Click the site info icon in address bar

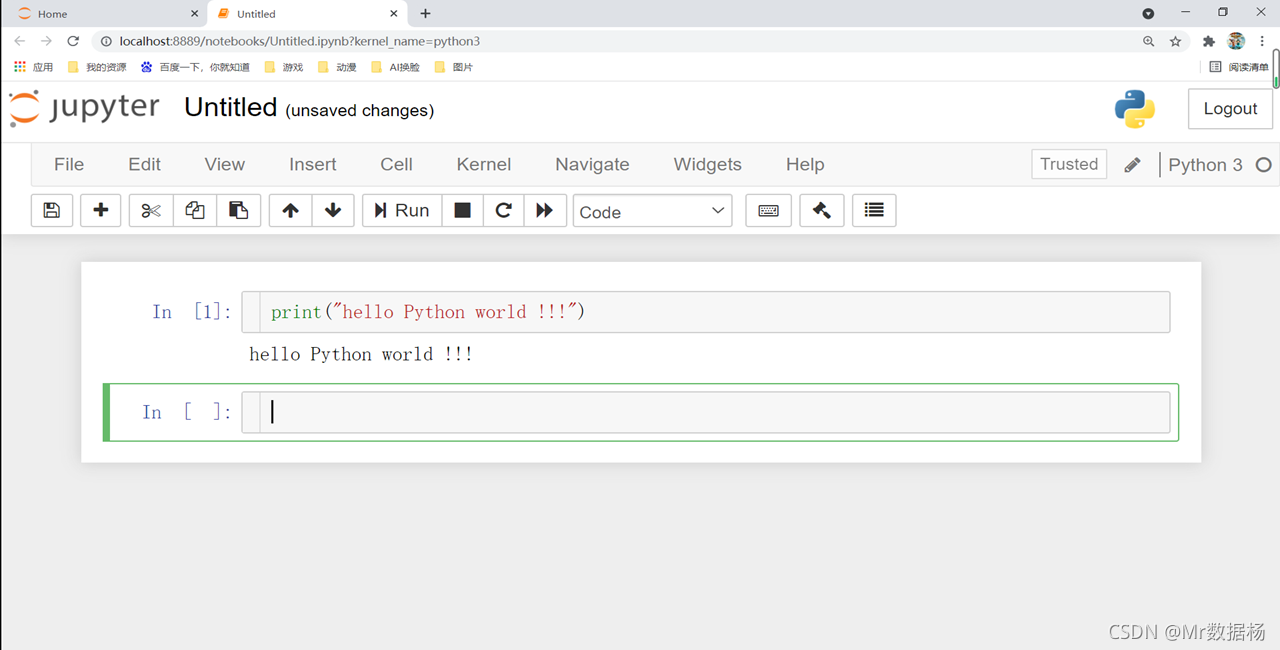click(106, 41)
